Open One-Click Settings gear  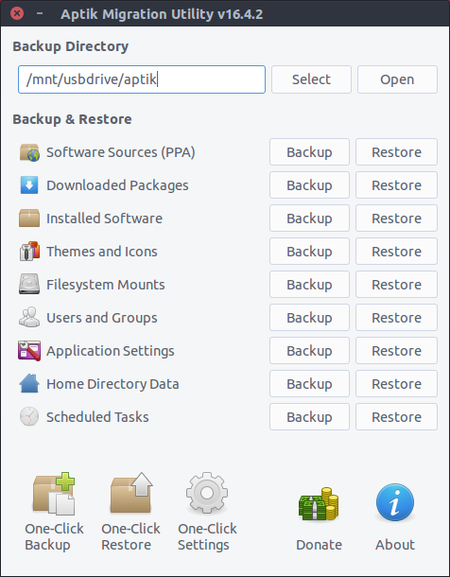point(207,493)
